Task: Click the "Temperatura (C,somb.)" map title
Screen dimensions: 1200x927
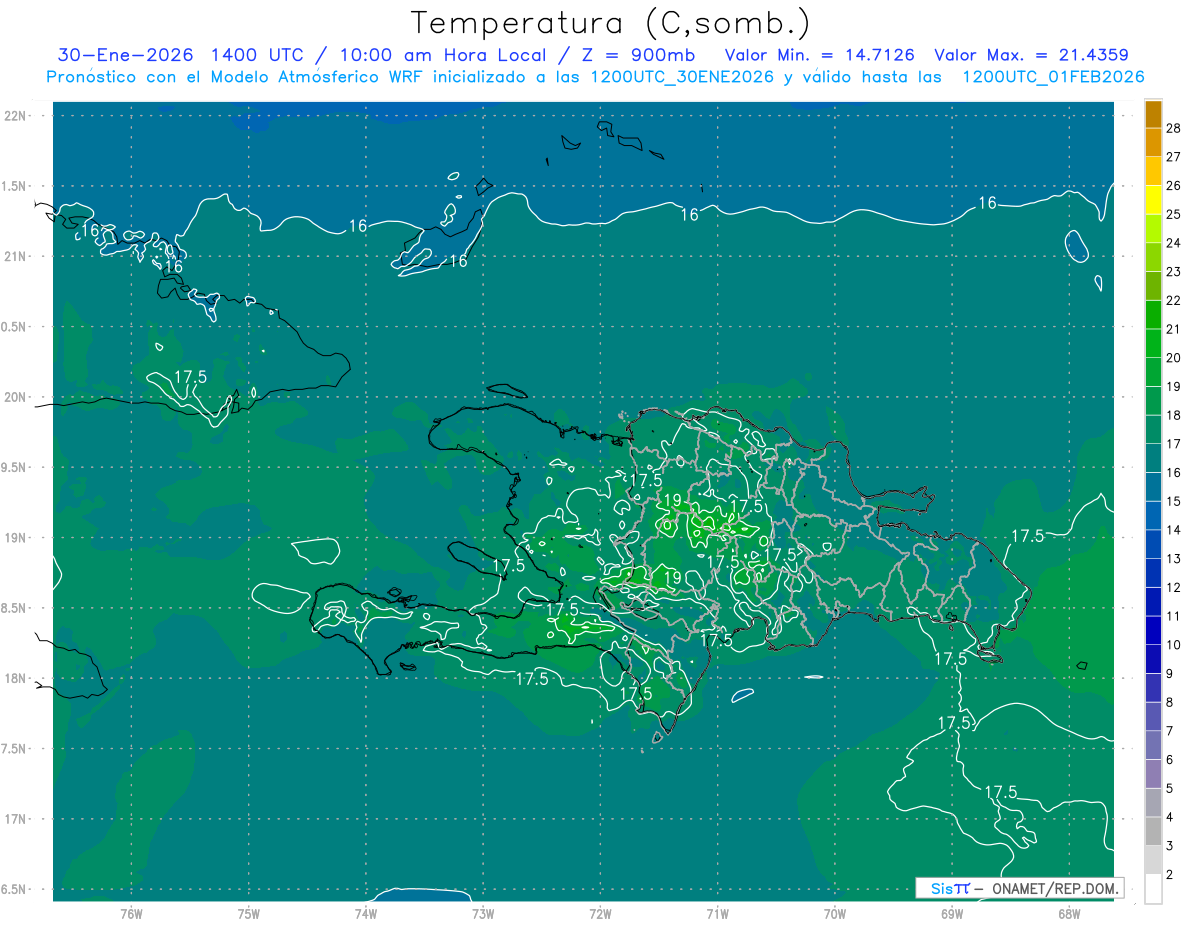Action: 611,23
